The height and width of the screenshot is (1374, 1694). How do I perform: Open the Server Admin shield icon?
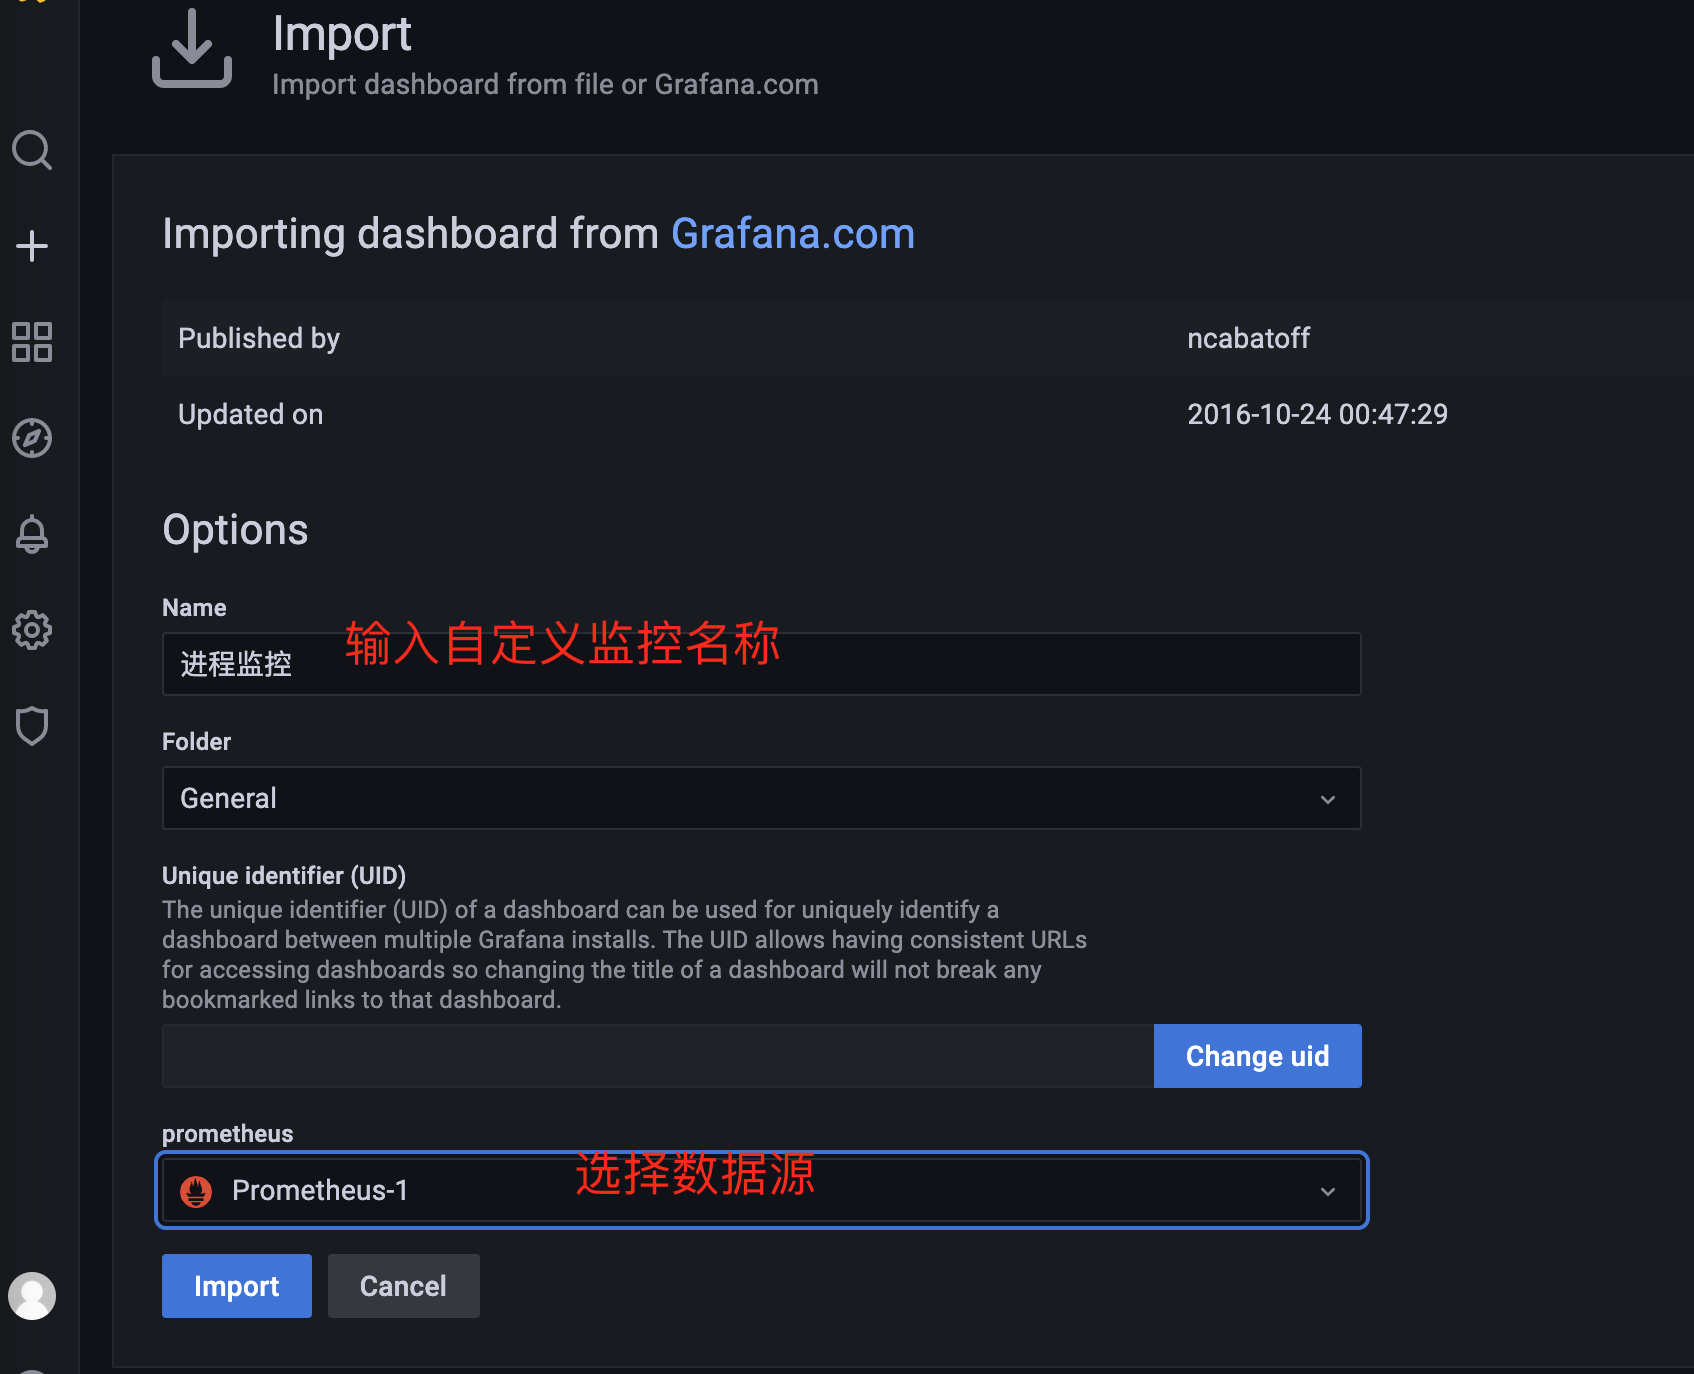tap(32, 726)
